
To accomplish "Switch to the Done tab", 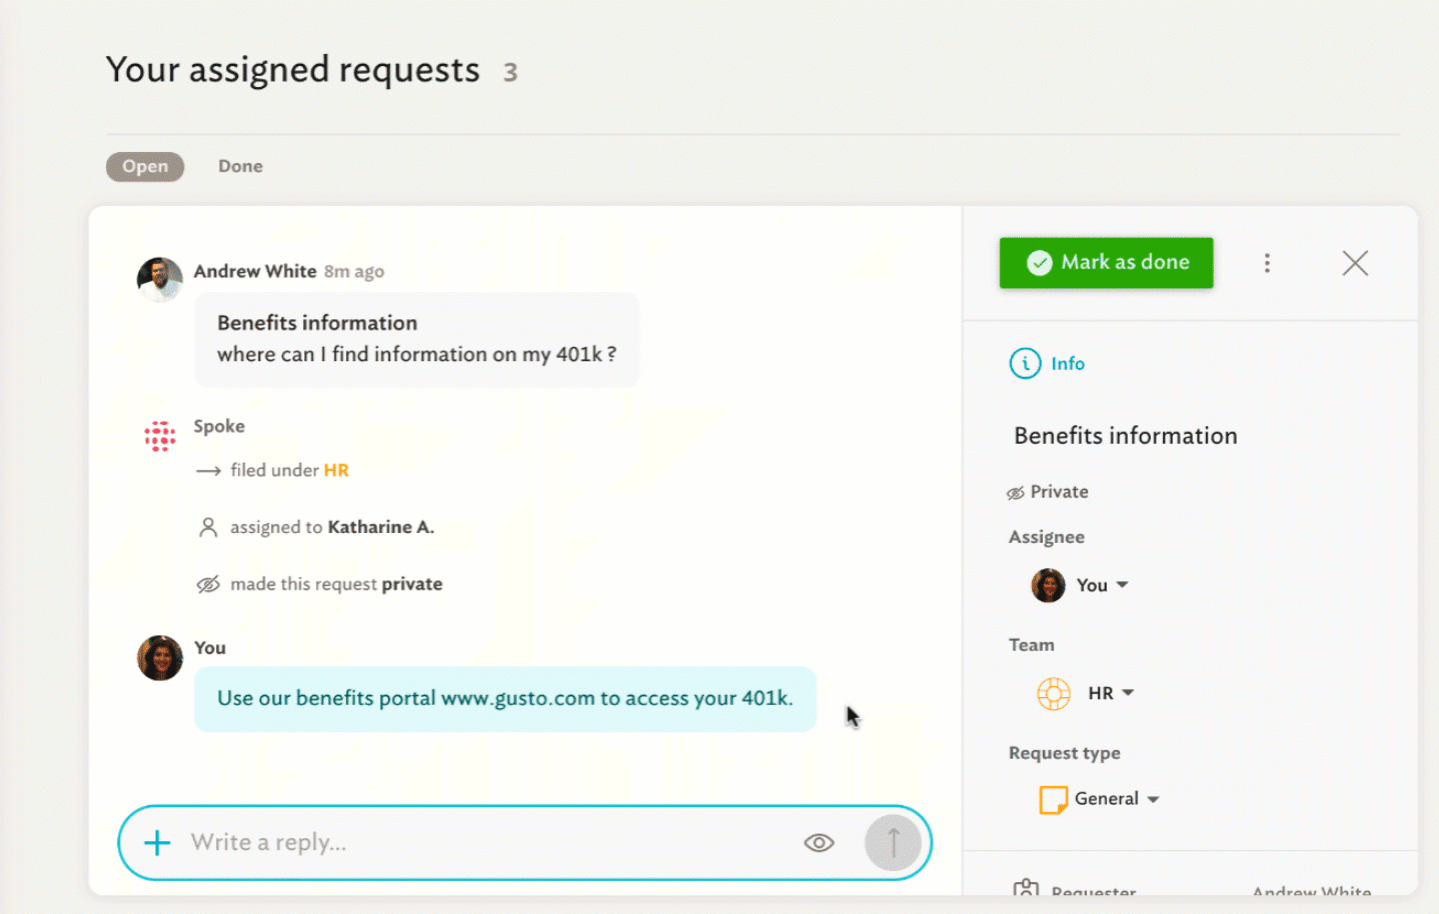I will click(241, 166).
